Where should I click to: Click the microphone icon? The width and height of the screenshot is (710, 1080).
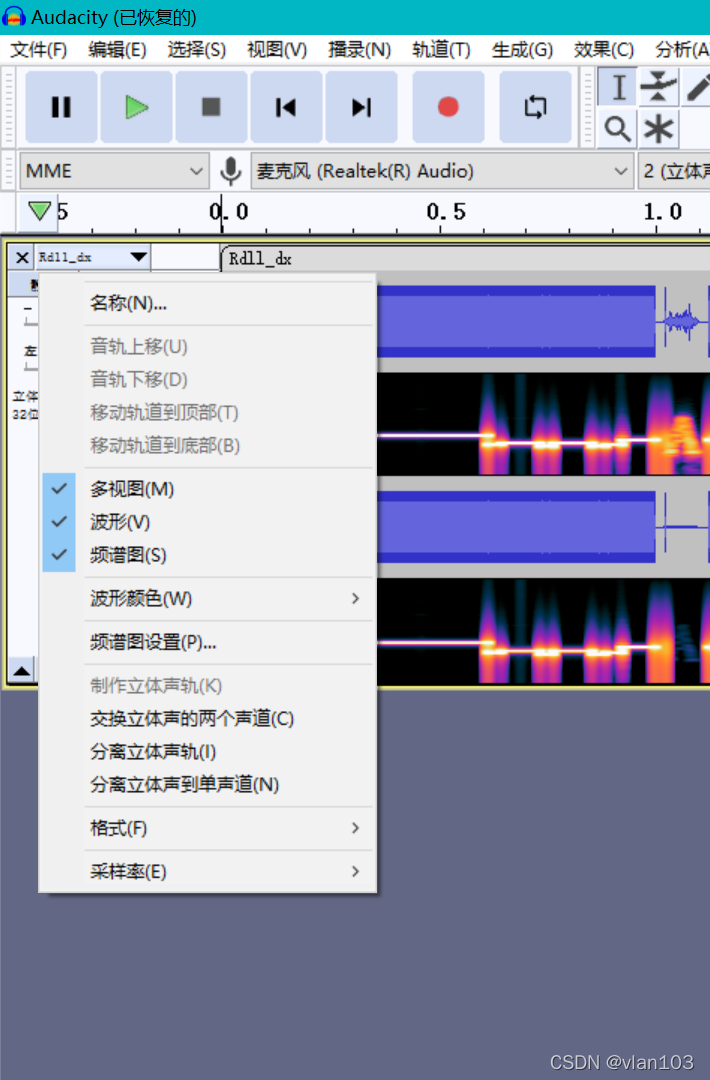click(x=231, y=171)
